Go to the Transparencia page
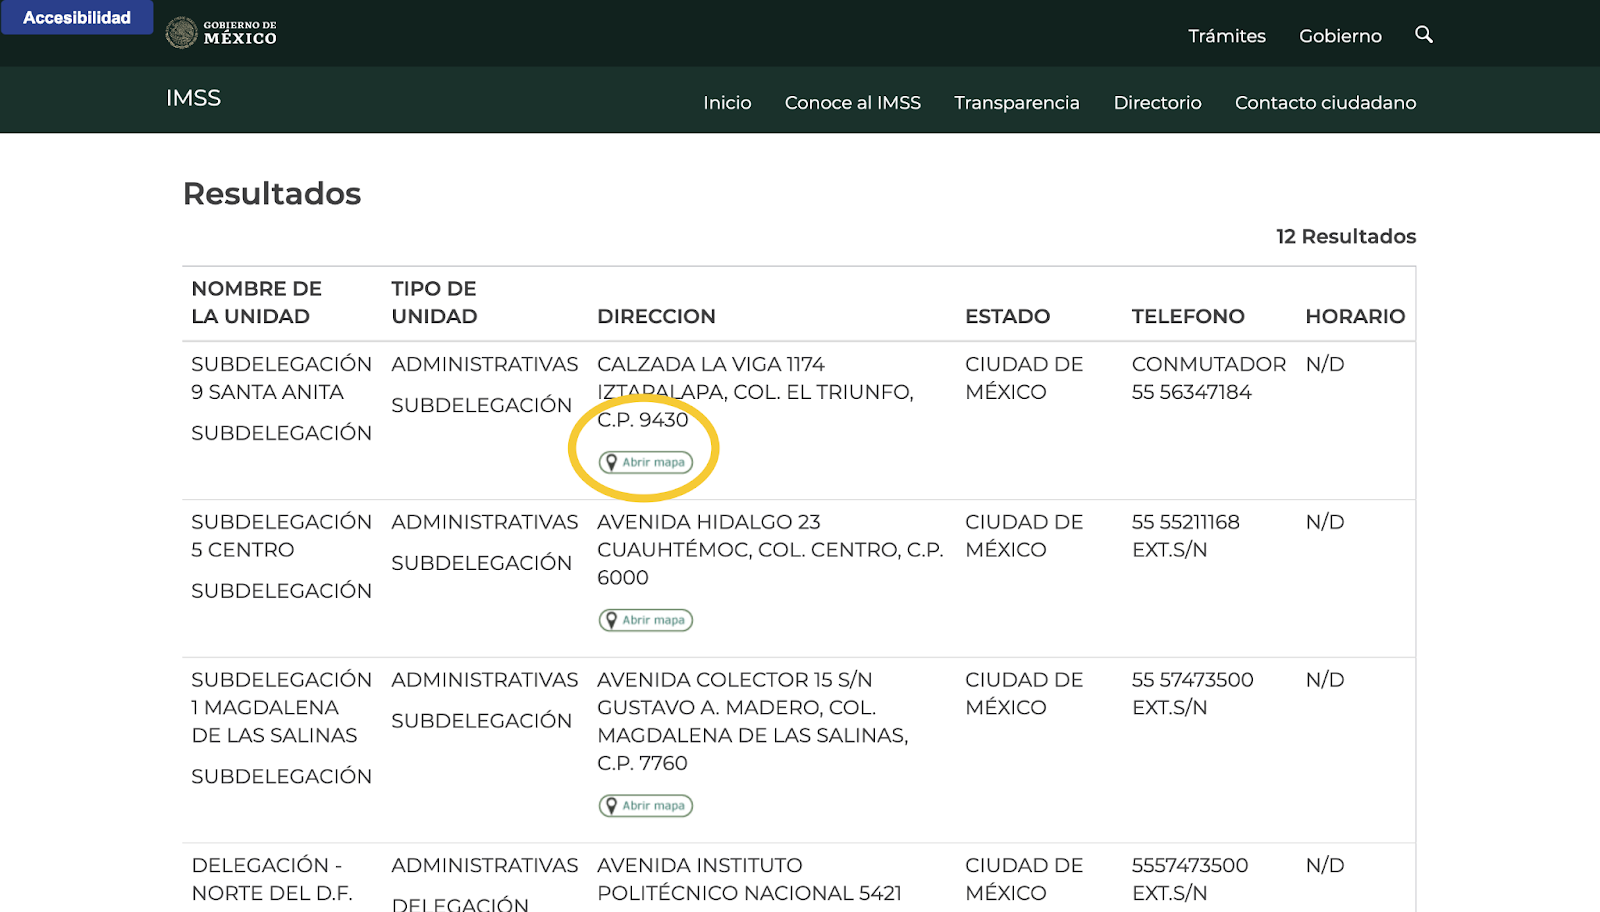Viewport: 1600px width, 912px height. pyautogui.click(x=1016, y=103)
